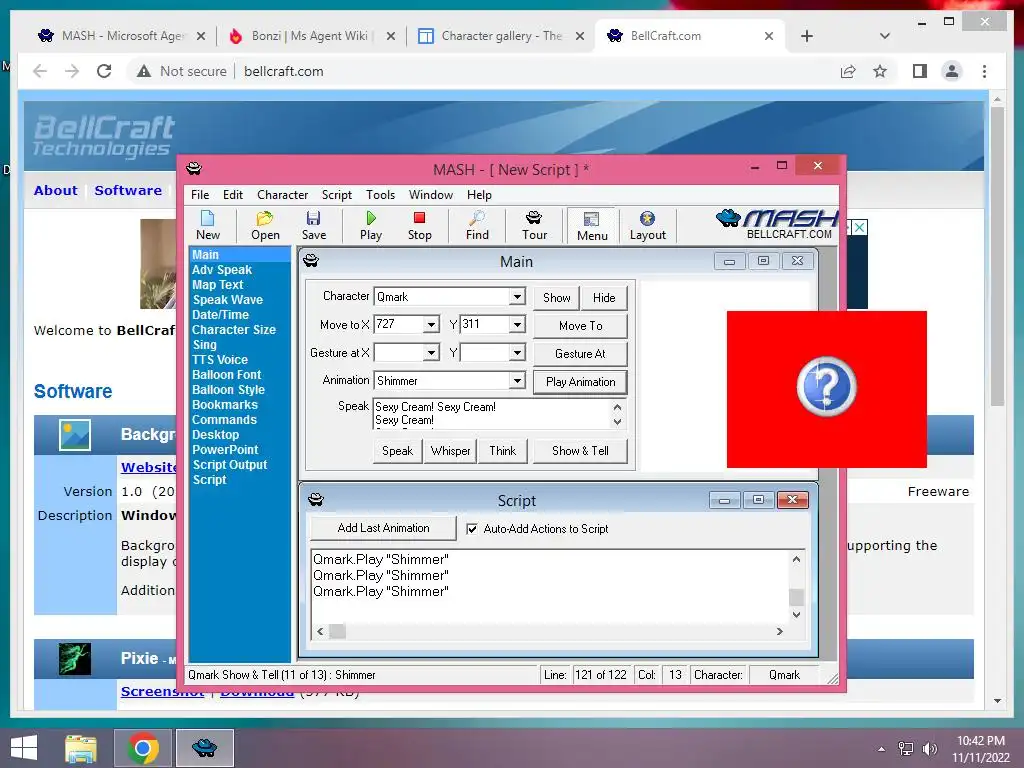Save the script using the Save icon

coord(313,225)
